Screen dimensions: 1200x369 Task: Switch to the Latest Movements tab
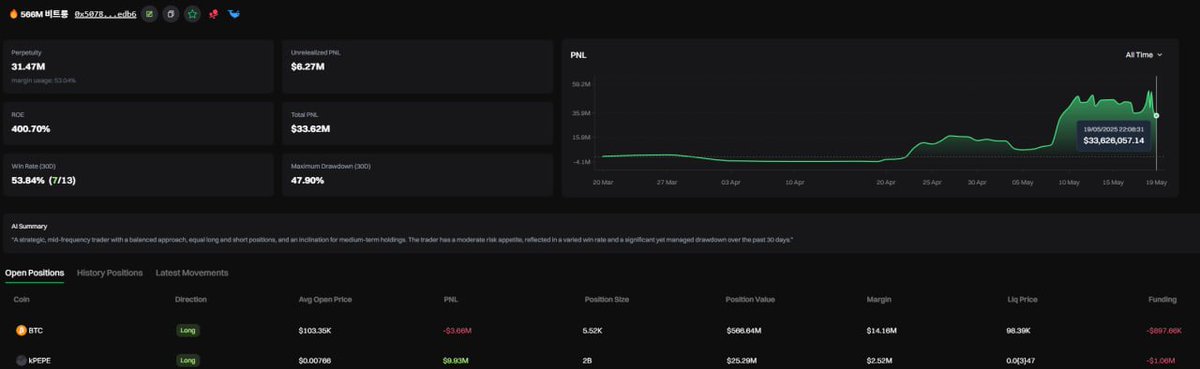point(192,272)
